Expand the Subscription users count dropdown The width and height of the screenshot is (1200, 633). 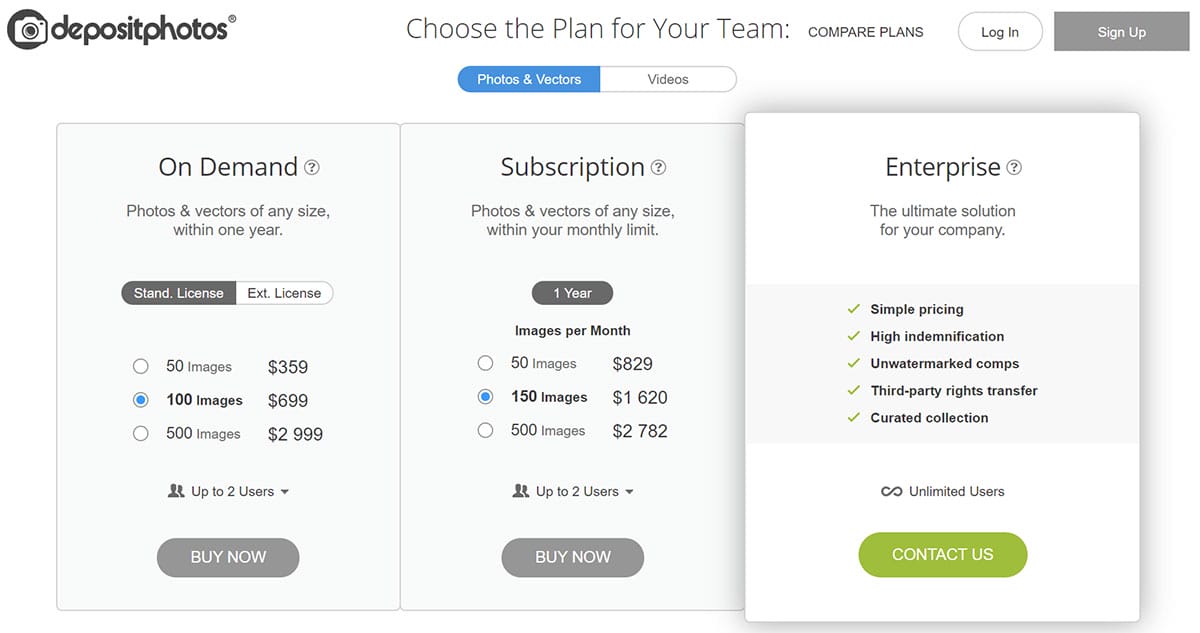[629, 492]
